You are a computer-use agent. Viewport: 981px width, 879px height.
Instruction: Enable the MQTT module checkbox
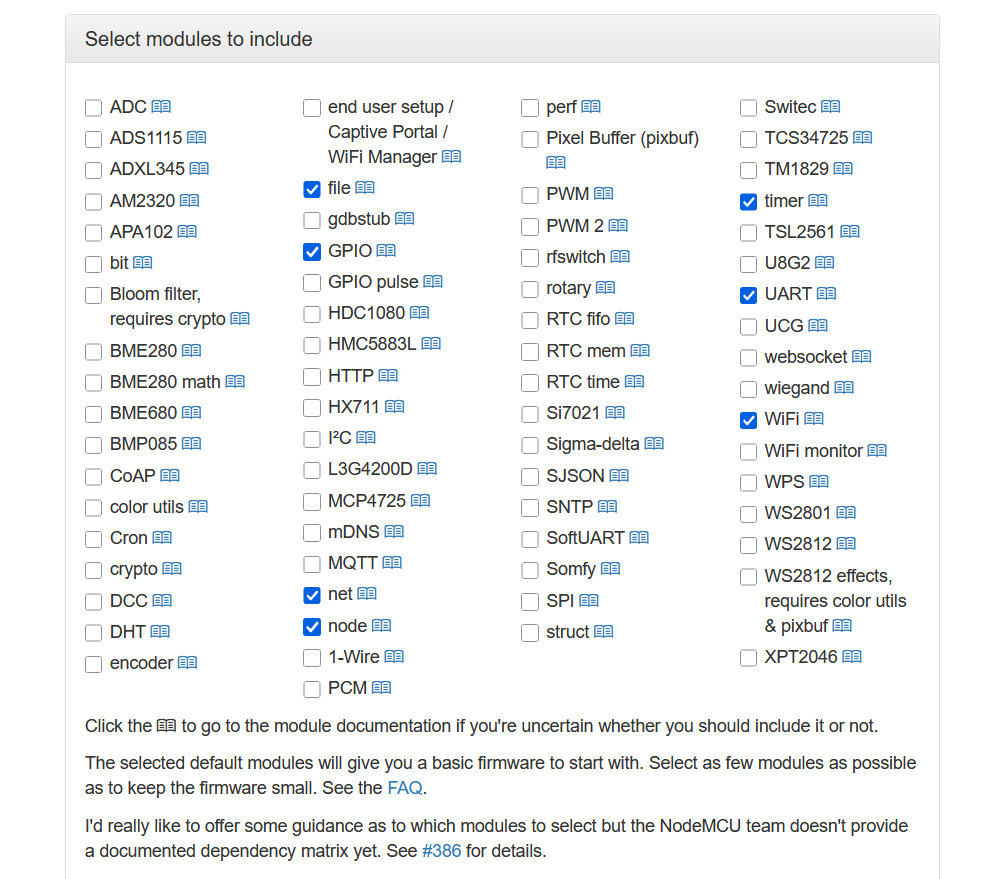[312, 564]
